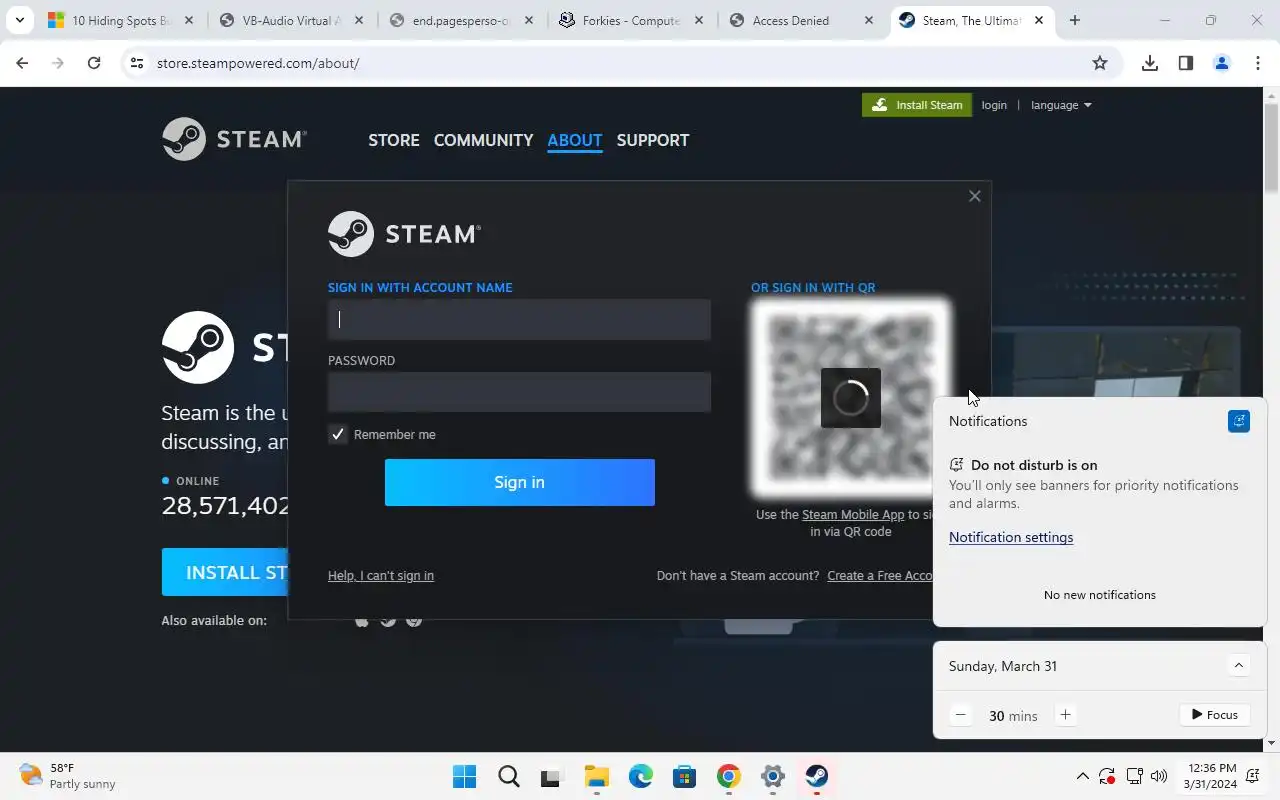Click the password input field
The height and width of the screenshot is (800, 1280).
(519, 392)
